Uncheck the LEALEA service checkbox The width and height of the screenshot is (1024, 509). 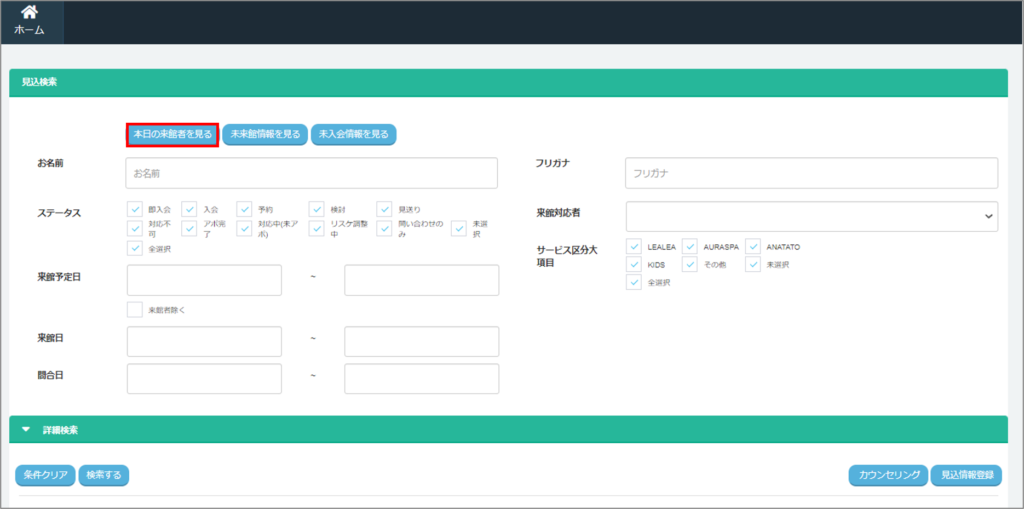click(x=634, y=246)
